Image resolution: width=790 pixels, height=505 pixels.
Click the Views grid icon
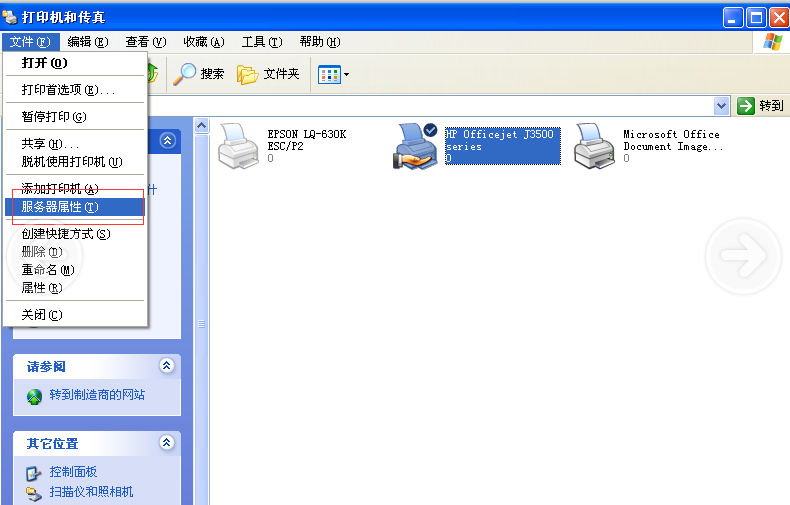pyautogui.click(x=328, y=74)
